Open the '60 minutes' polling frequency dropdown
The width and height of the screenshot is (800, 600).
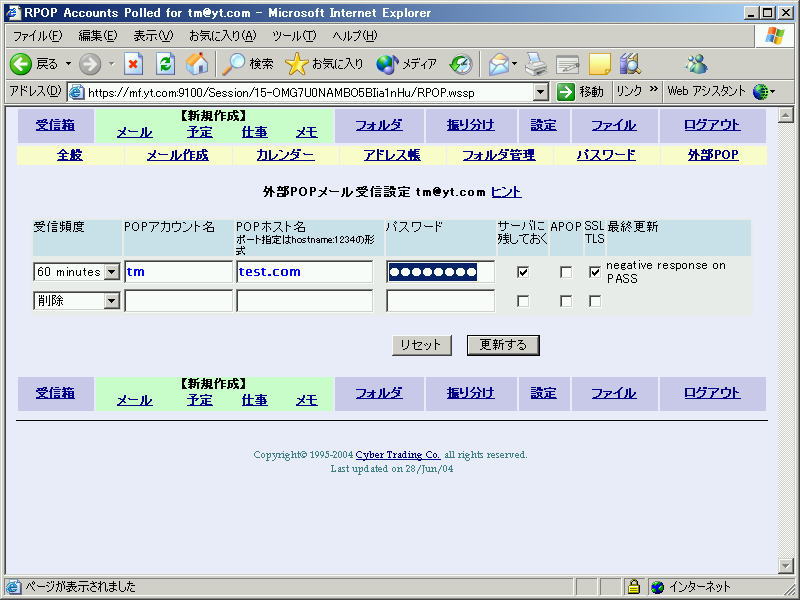111,272
